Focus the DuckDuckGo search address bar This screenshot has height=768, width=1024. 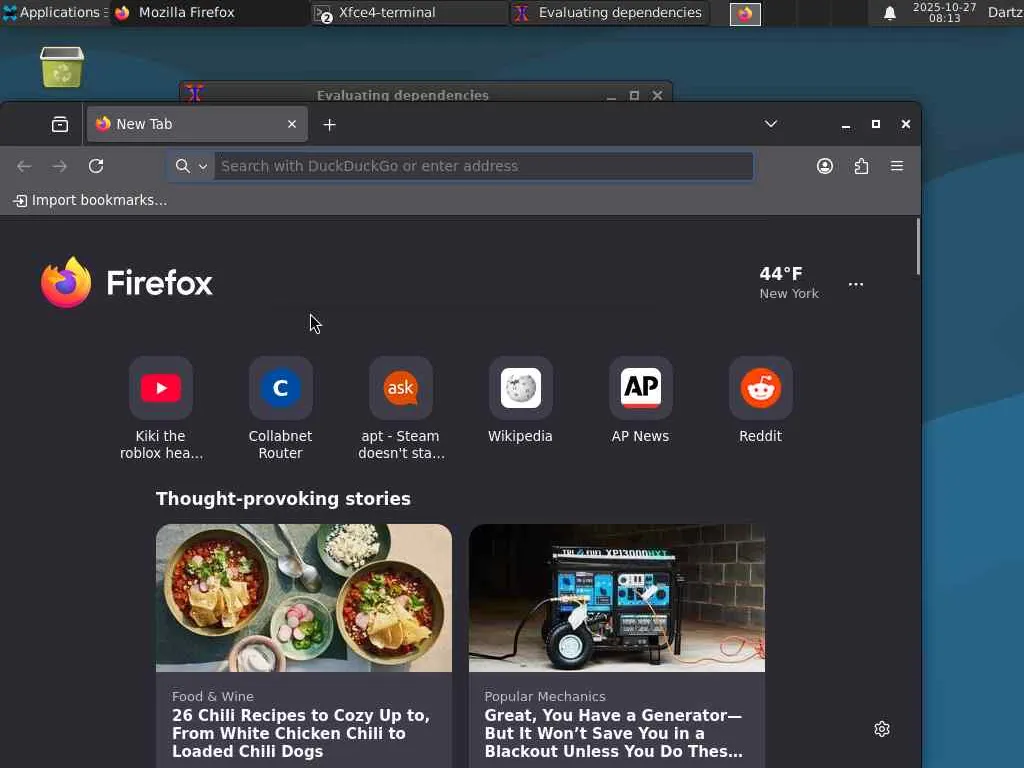coord(483,166)
